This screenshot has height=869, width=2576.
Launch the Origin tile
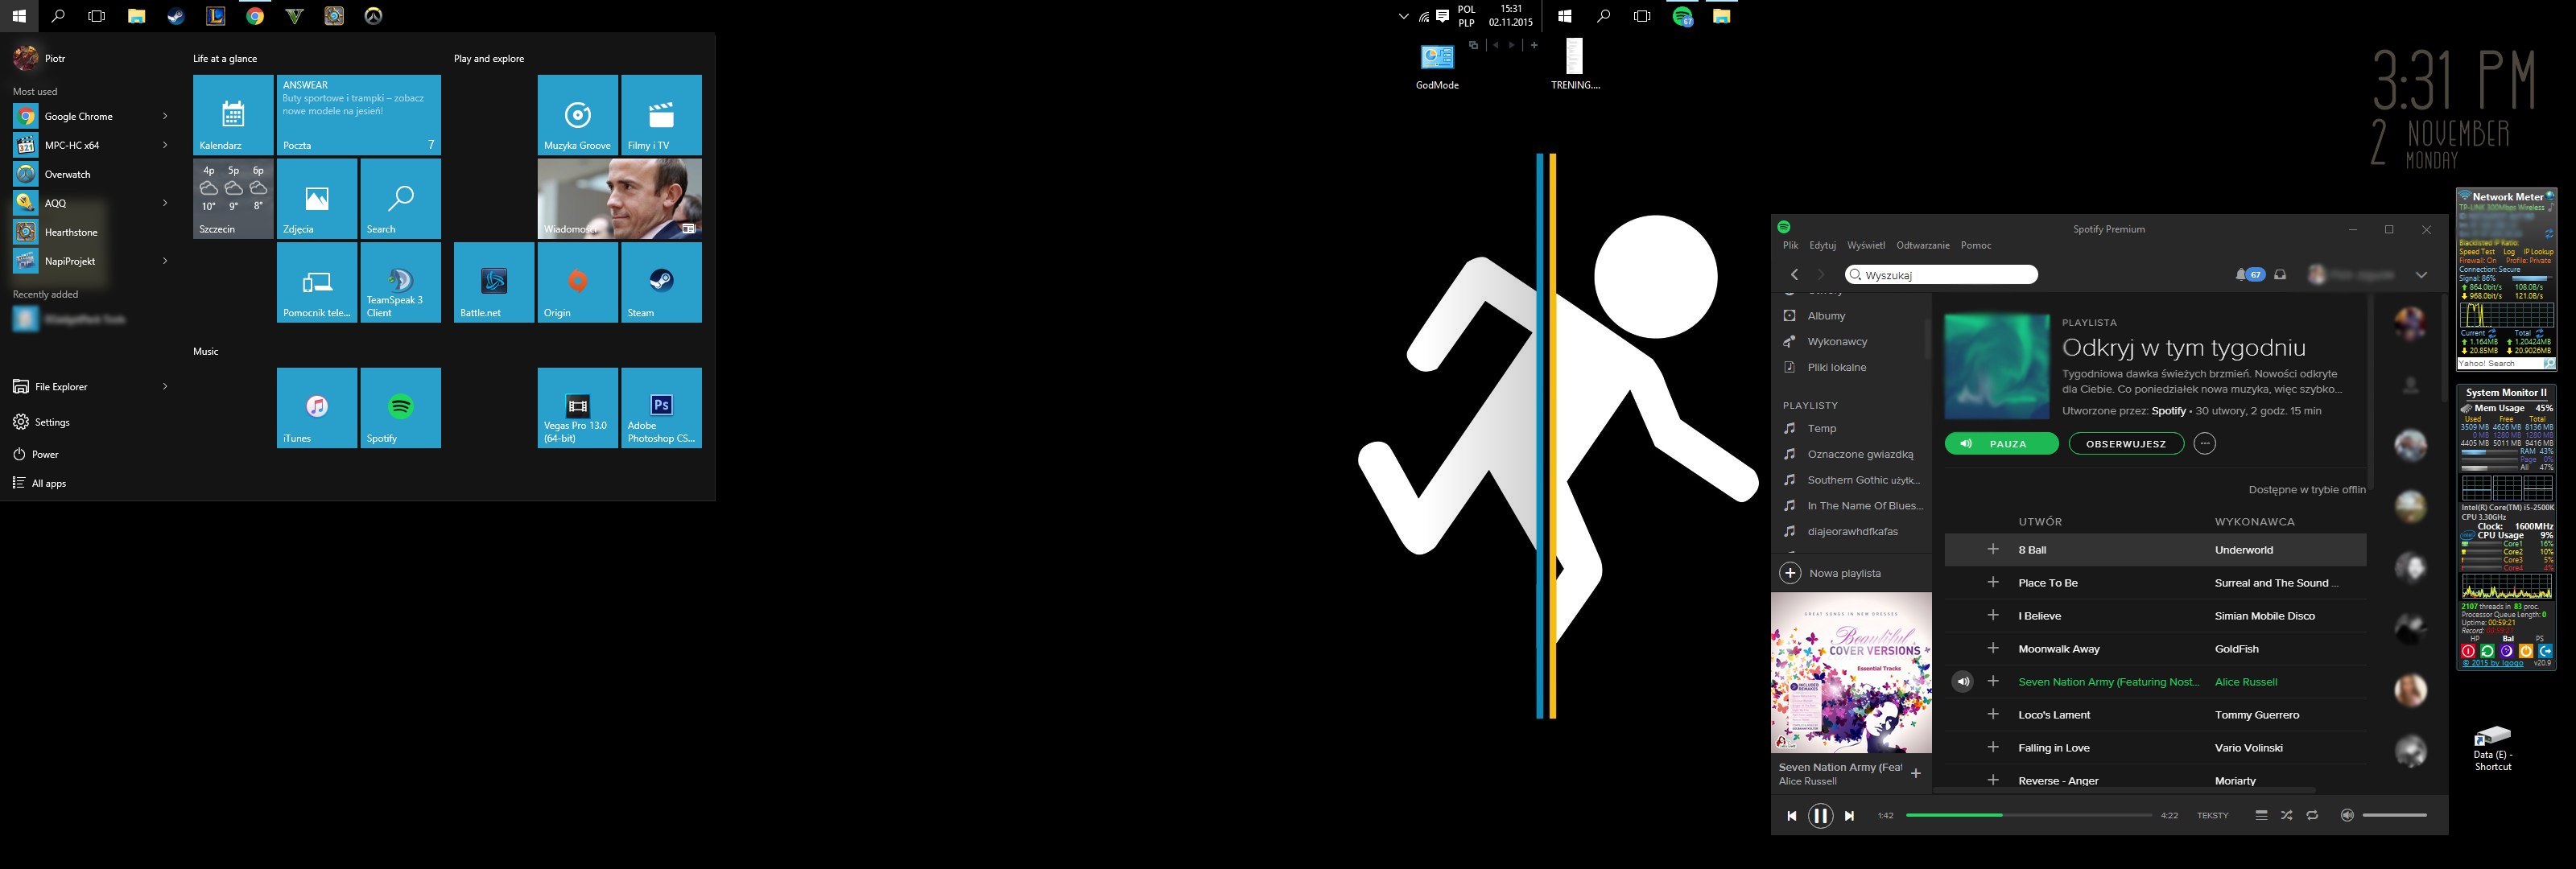[577, 282]
